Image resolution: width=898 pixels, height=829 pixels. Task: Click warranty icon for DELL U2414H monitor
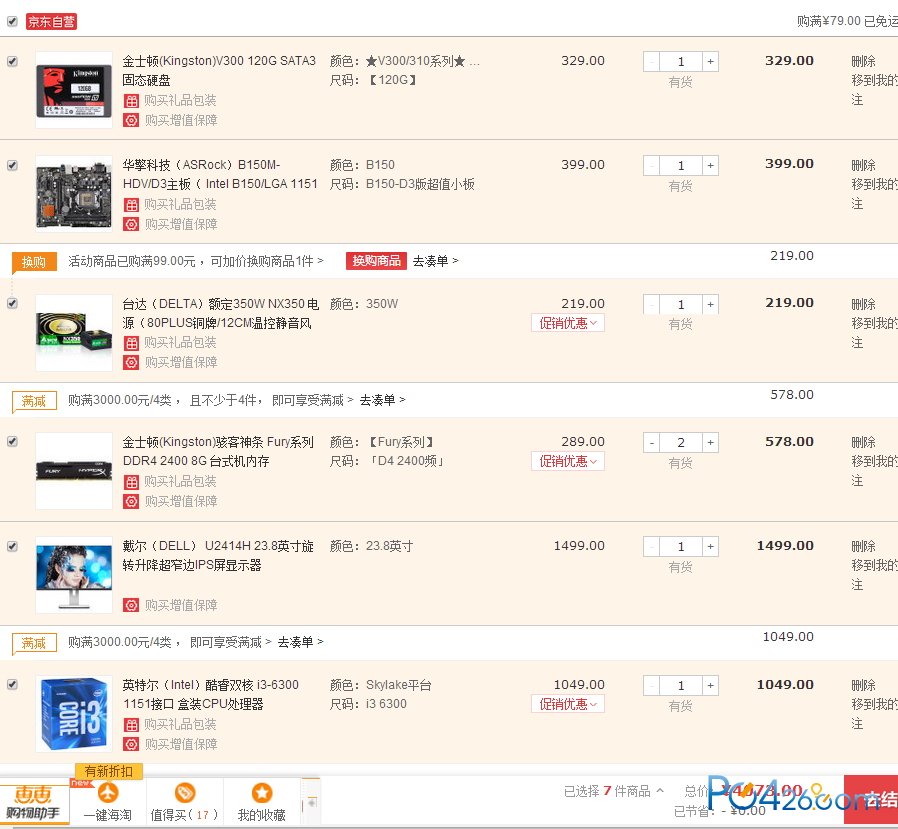(x=132, y=605)
